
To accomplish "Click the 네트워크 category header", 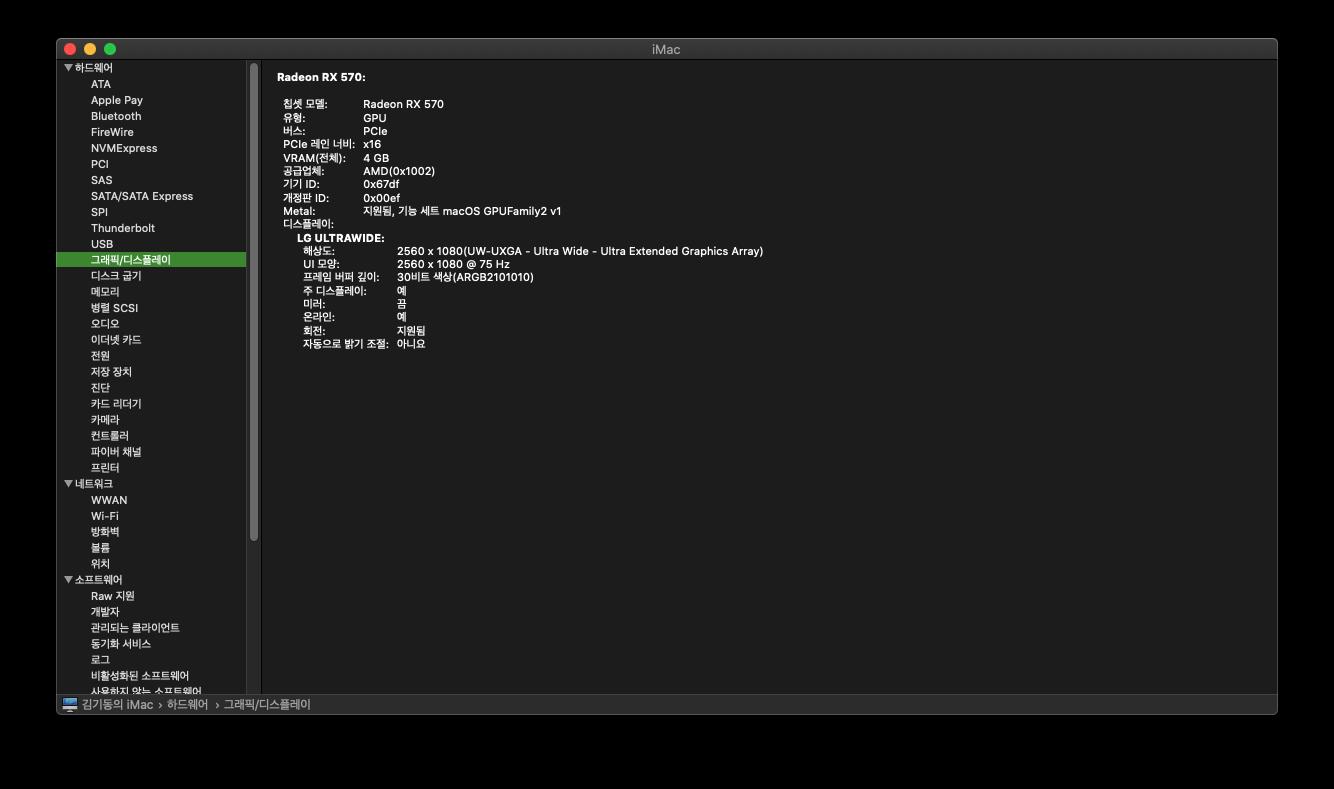I will 94,484.
